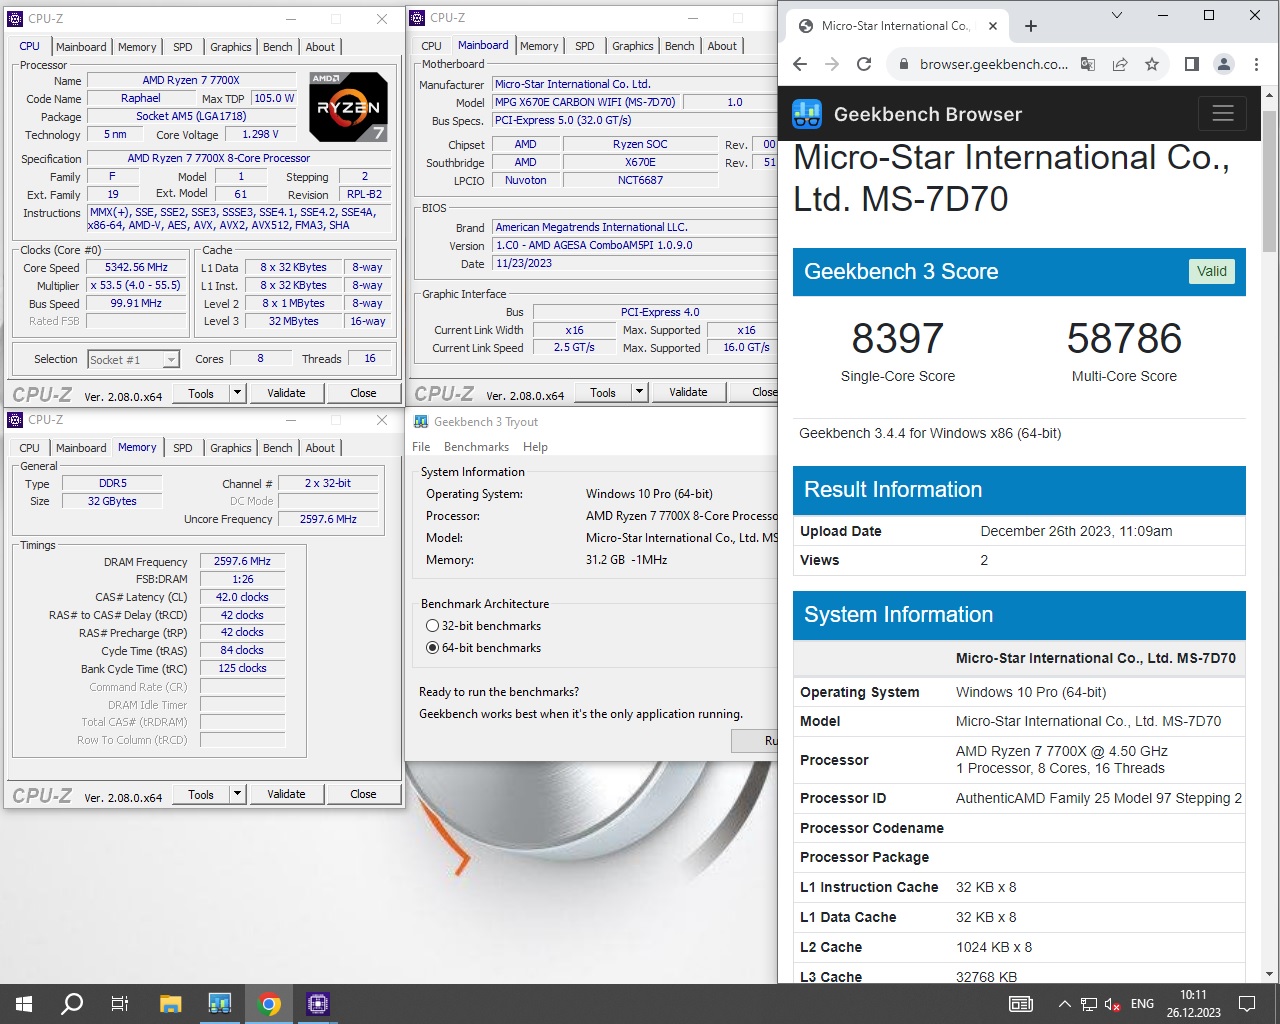Bookmark this page with the star icon
The width and height of the screenshot is (1280, 1024).
(1152, 64)
